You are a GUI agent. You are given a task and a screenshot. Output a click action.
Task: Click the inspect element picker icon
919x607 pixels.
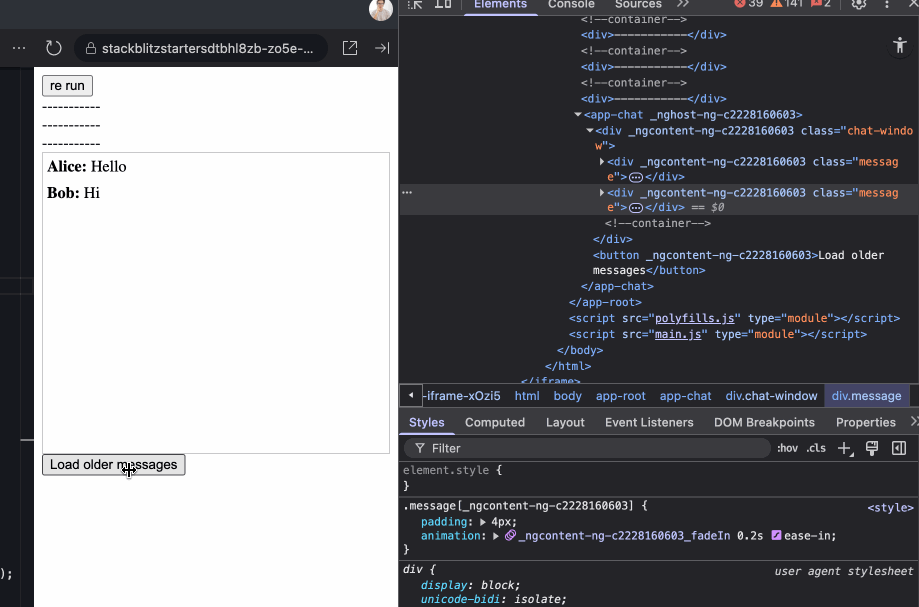[x=415, y=5]
